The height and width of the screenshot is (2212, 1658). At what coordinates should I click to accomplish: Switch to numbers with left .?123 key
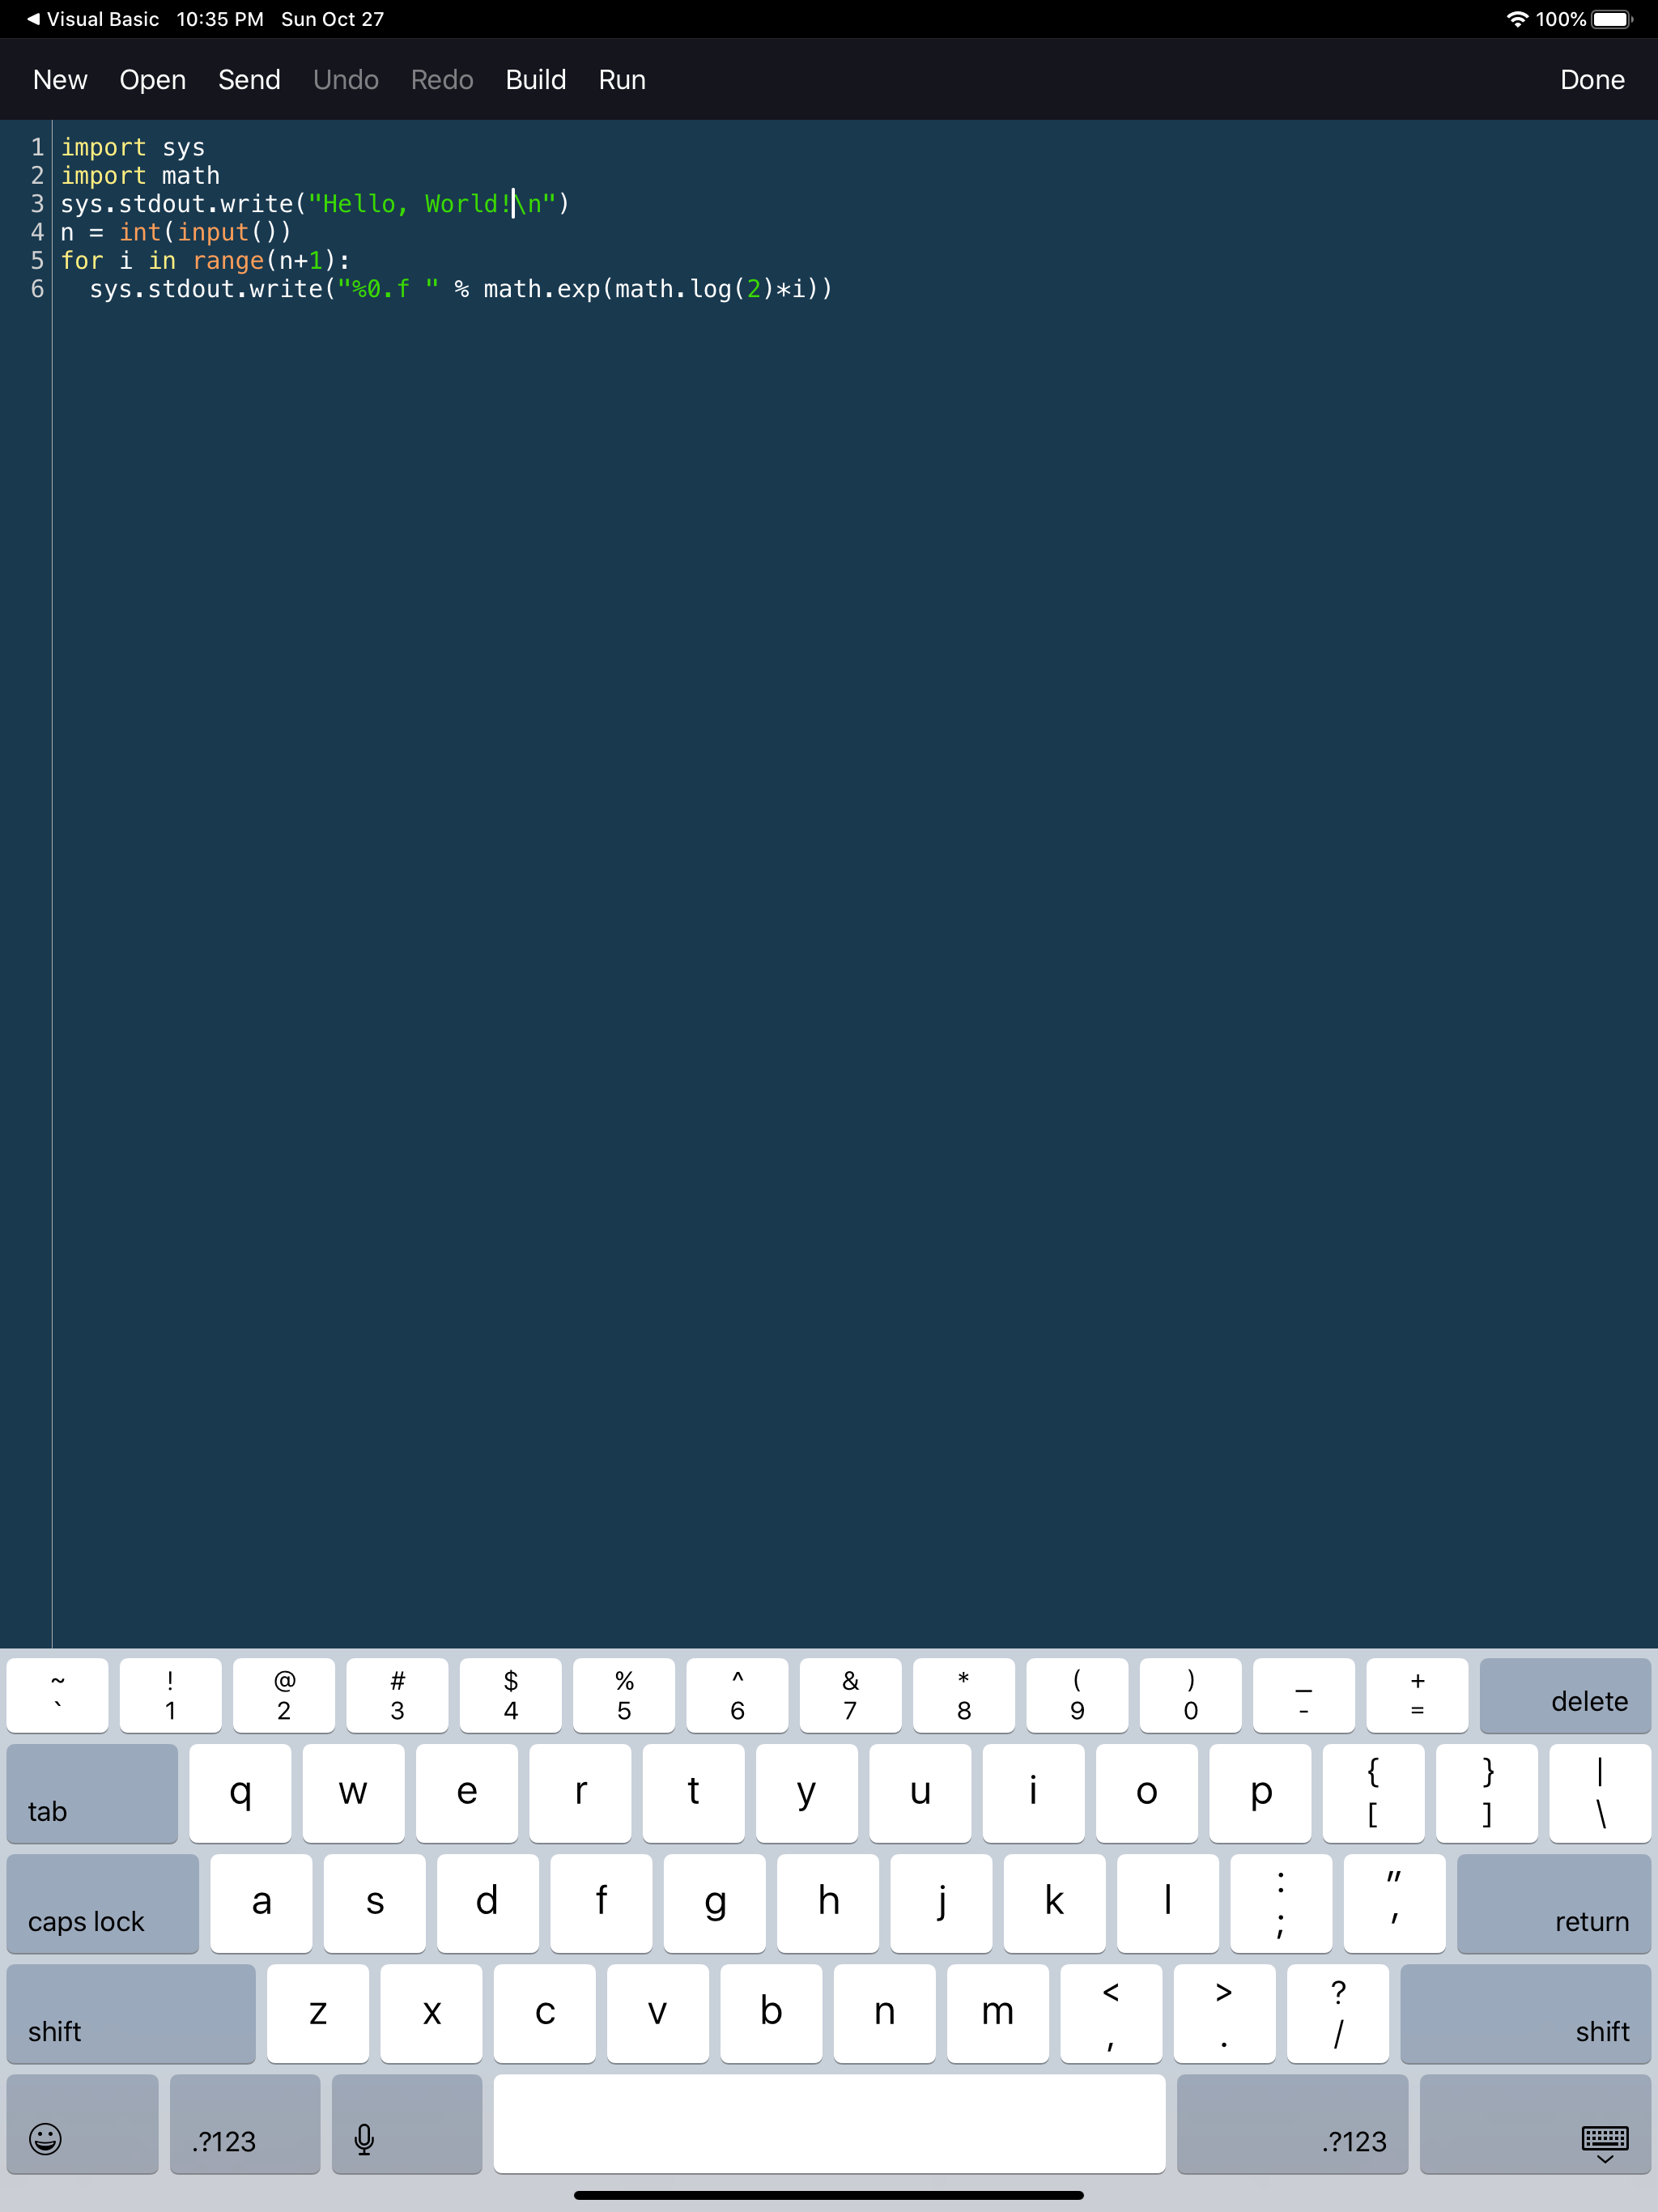pyautogui.click(x=244, y=2124)
